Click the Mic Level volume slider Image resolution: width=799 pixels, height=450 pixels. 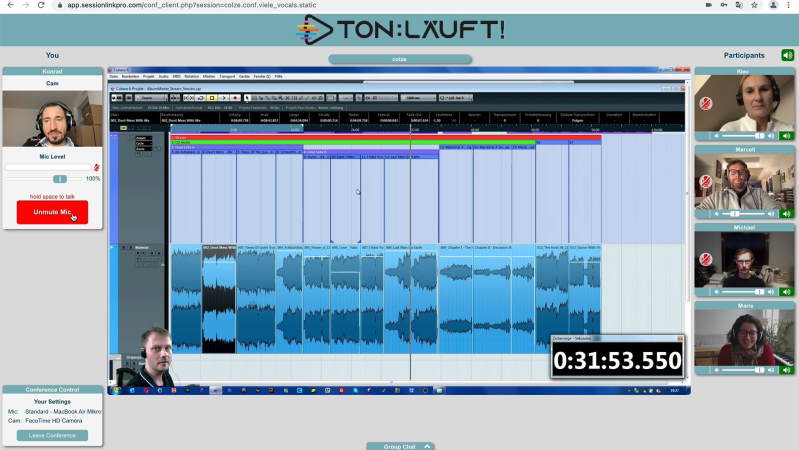(59, 178)
